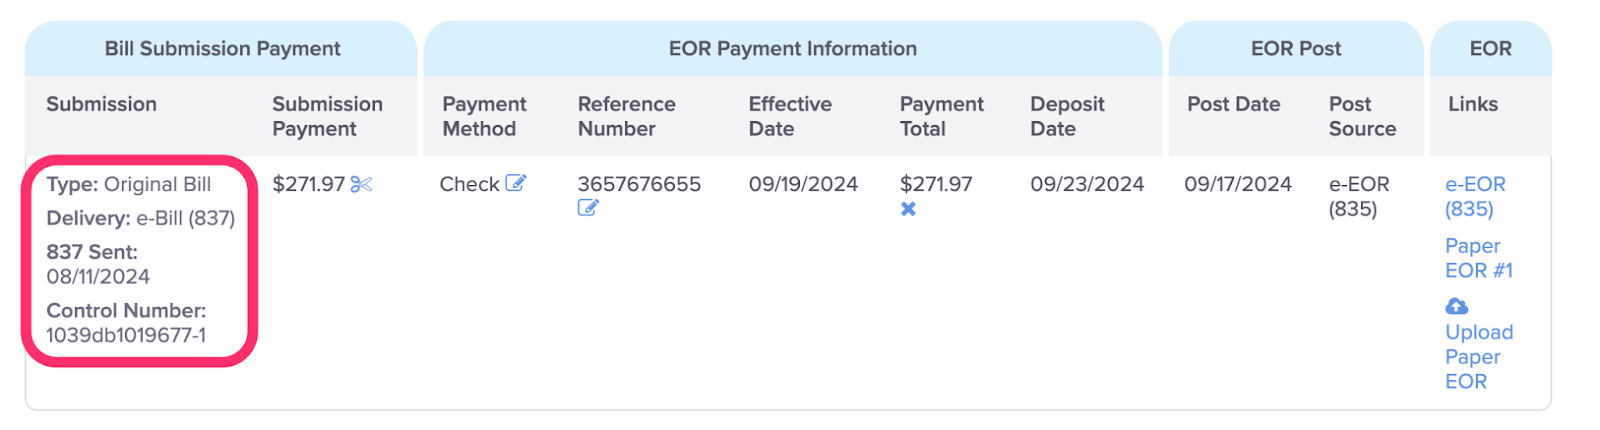
Task: Click the Payment Total column header
Action: click(x=941, y=116)
